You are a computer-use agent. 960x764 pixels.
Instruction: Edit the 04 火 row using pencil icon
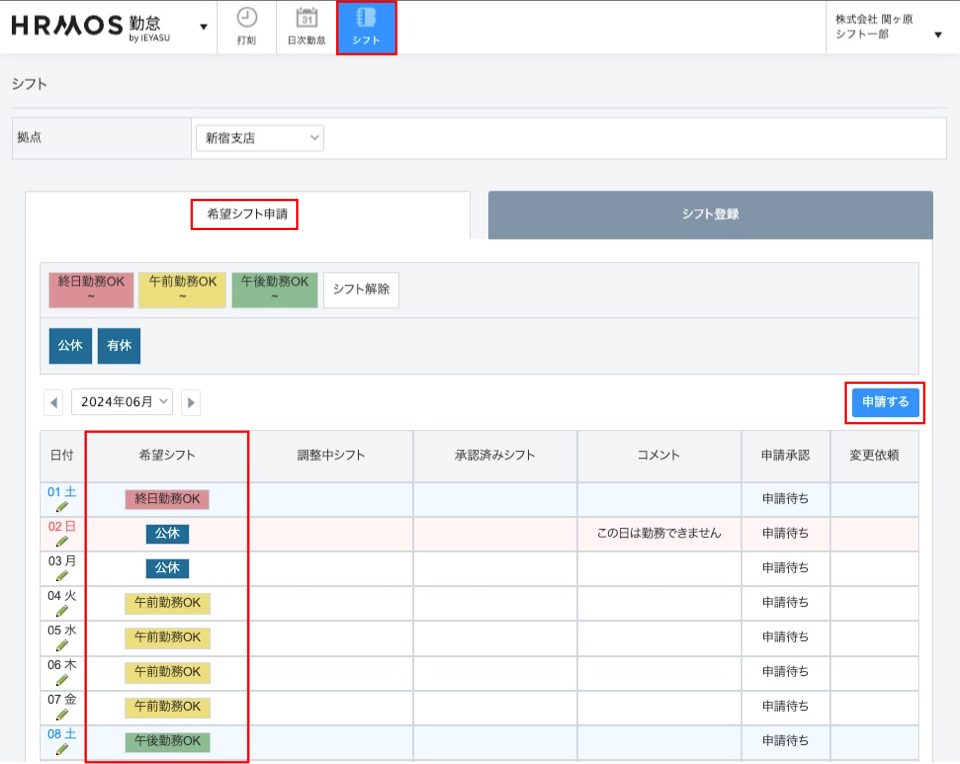tap(62, 611)
